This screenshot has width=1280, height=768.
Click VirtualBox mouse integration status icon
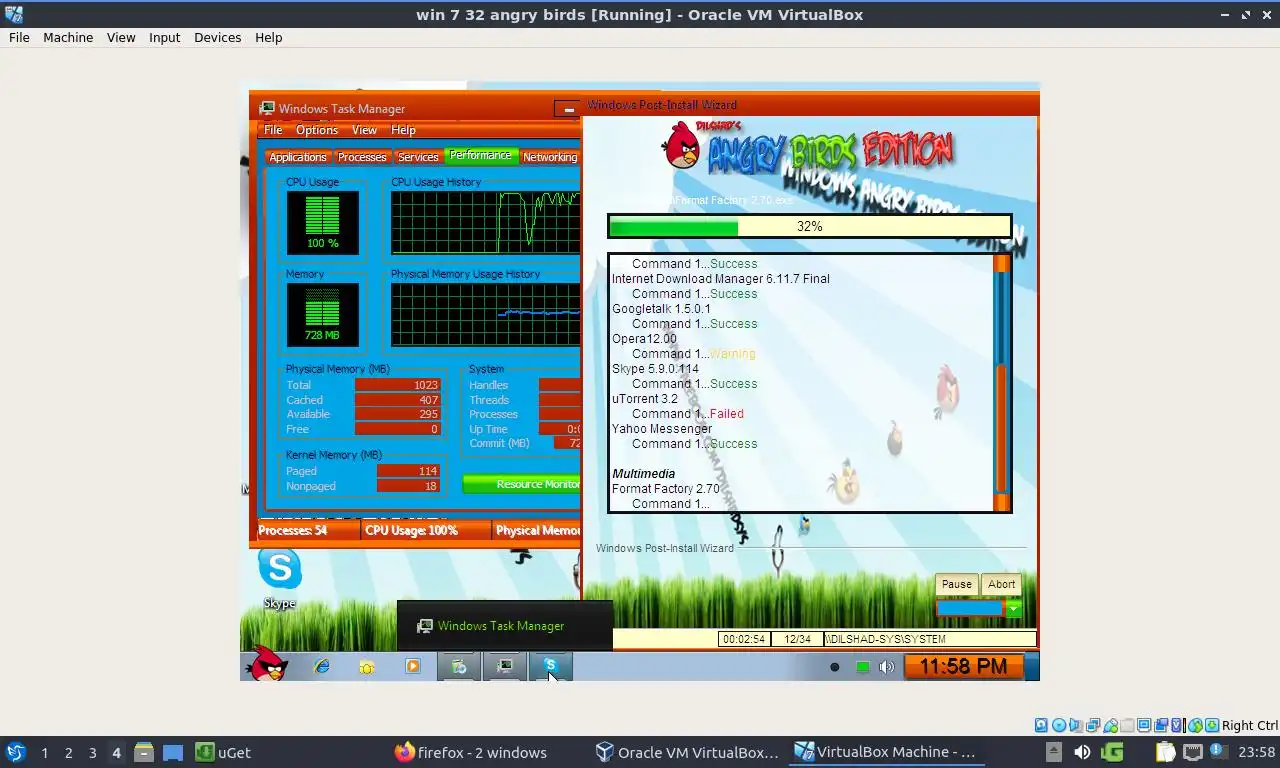[x=1195, y=725]
